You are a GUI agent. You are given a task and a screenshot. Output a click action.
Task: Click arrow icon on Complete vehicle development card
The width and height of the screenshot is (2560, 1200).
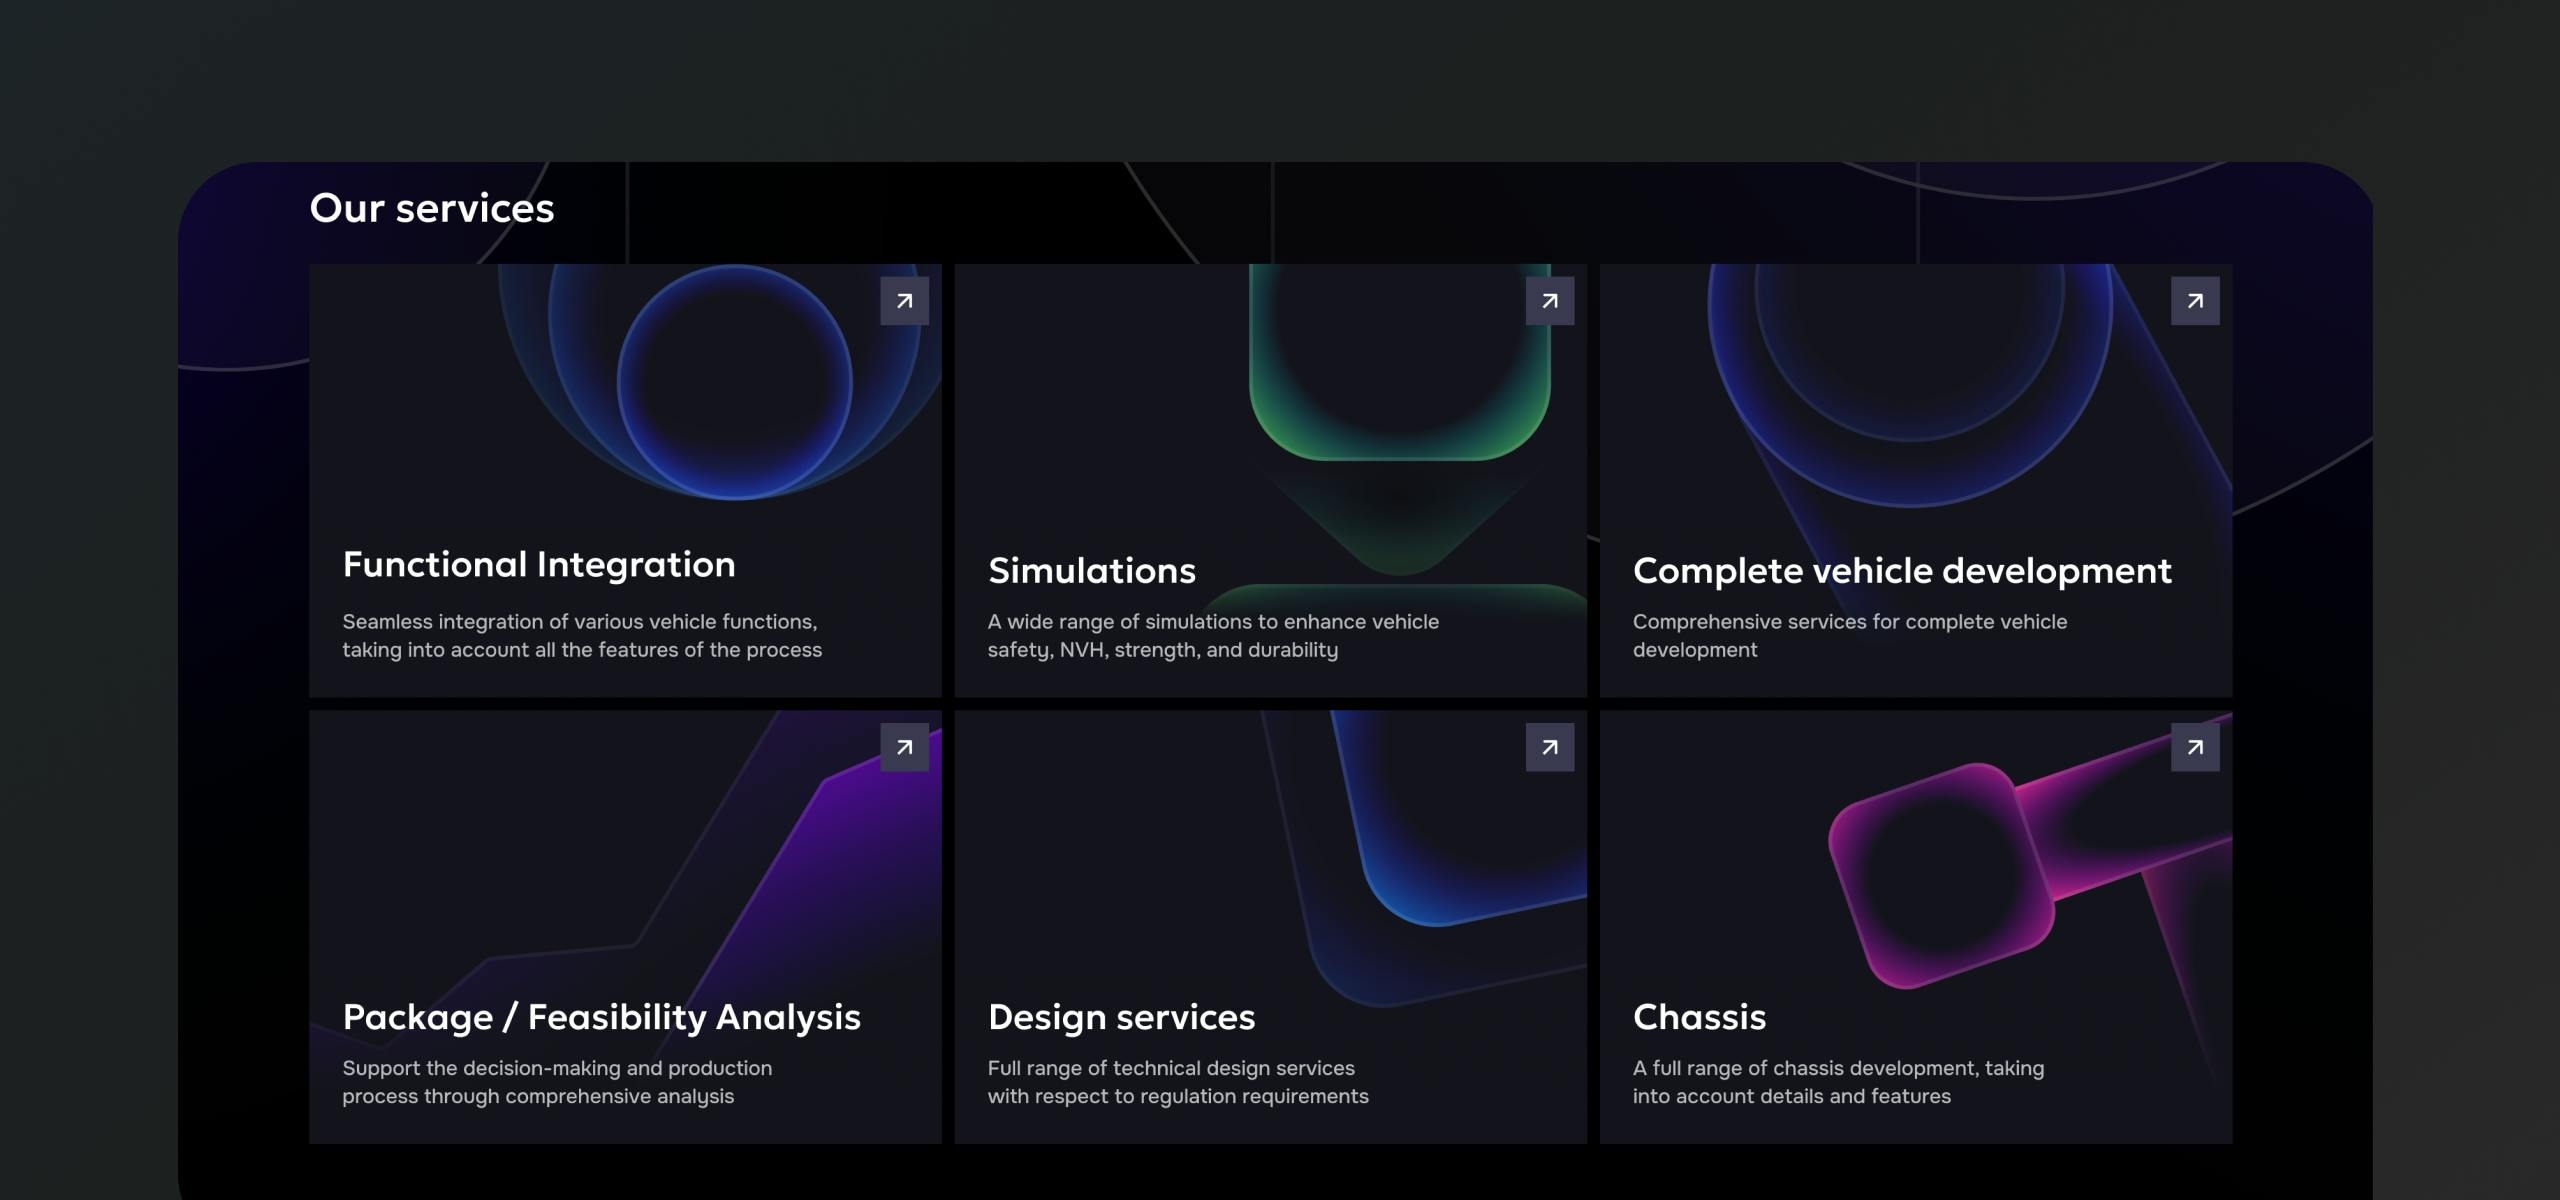[2194, 301]
